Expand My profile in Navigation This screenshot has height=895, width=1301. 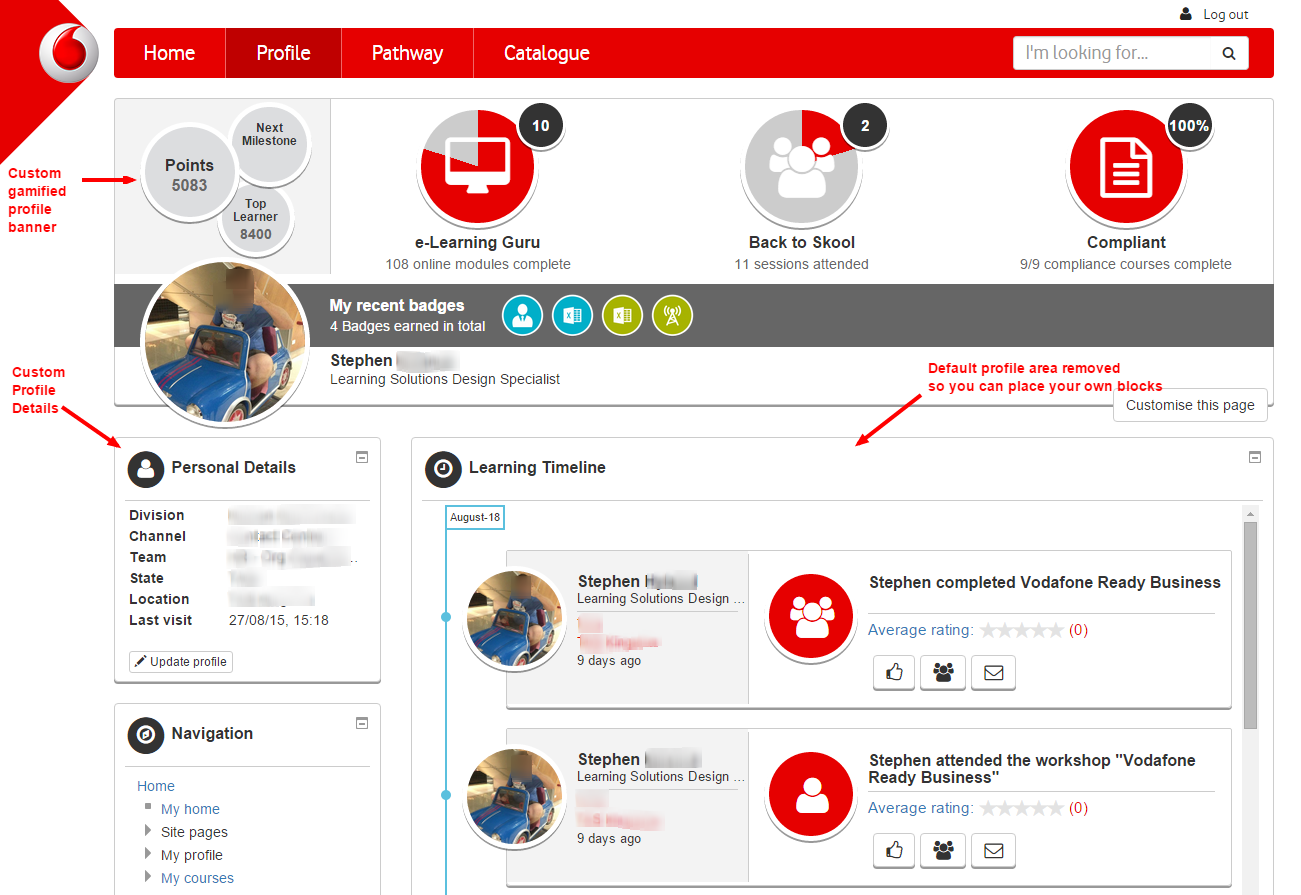click(149, 855)
